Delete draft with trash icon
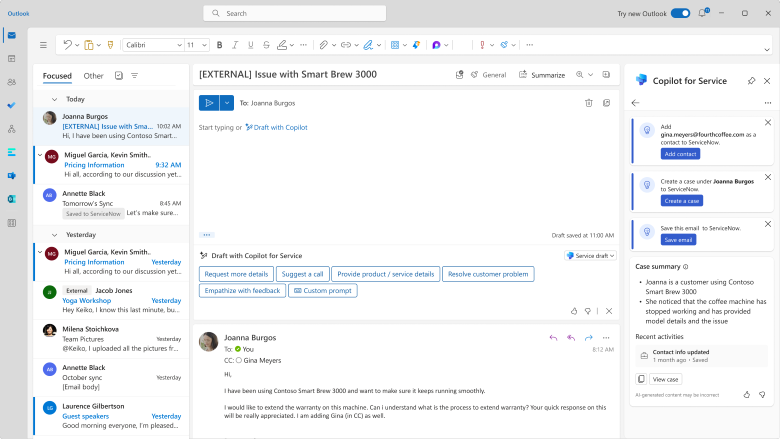The width and height of the screenshot is (780, 439). (588, 103)
